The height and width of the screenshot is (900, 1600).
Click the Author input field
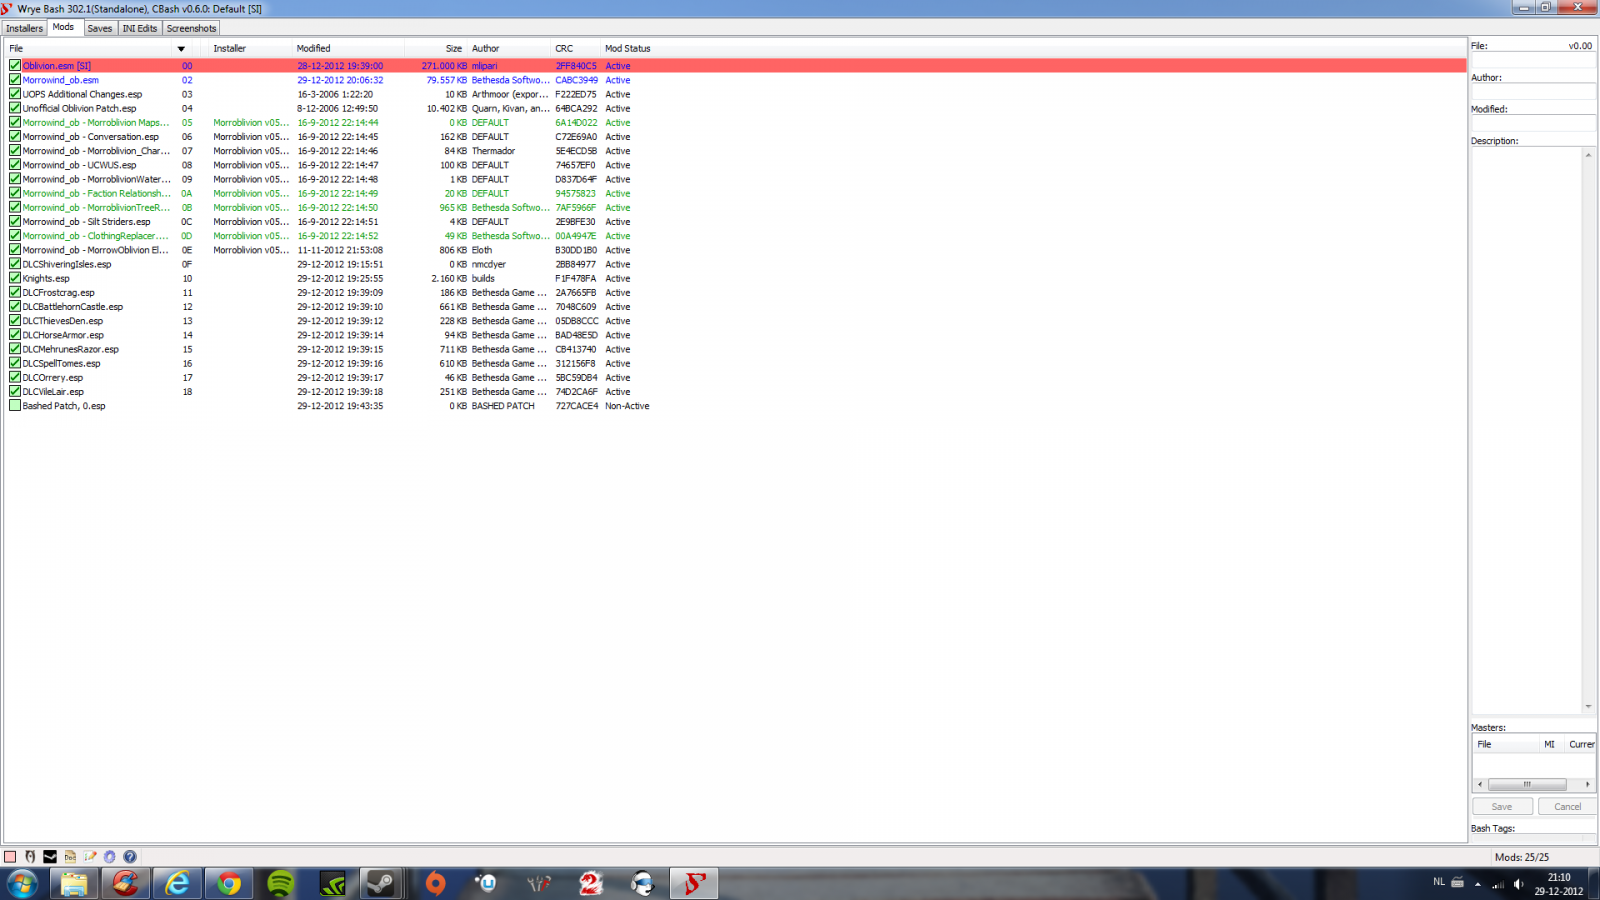(x=1533, y=92)
